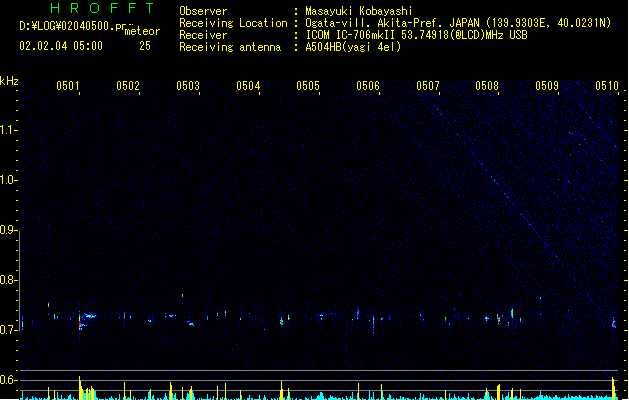The image size is (629, 400).
Task: Click the antenna value A504HB(yagi 4el)
Action: click(353, 47)
